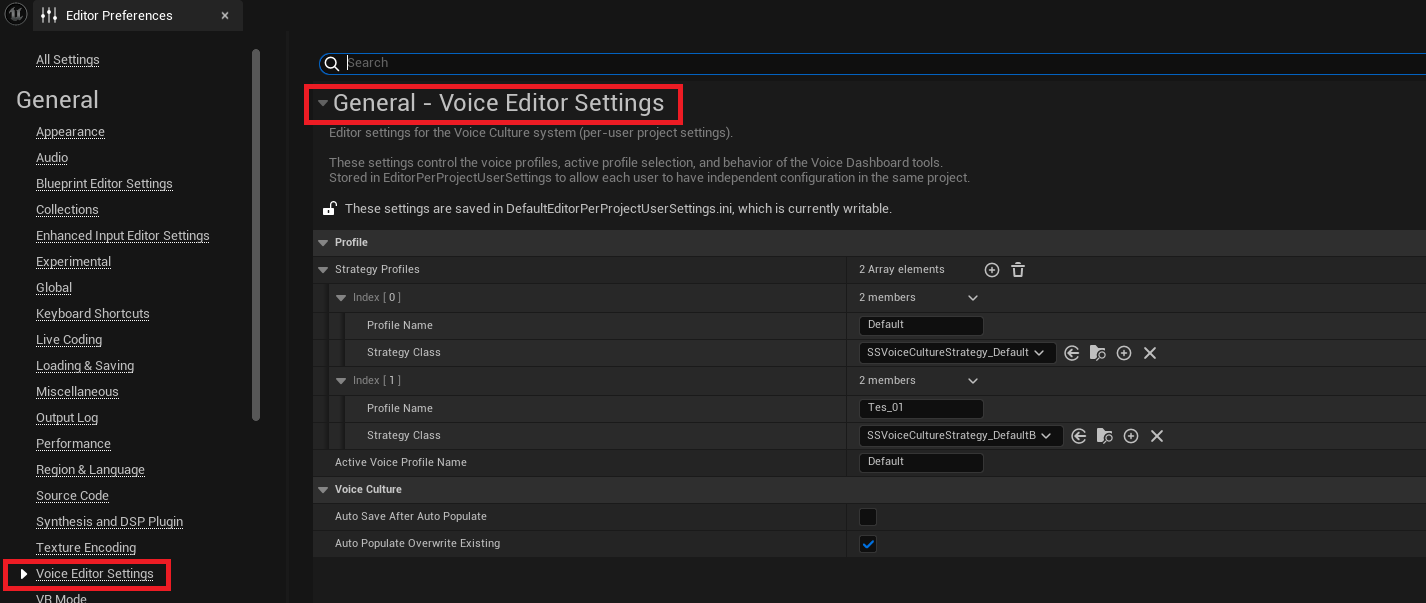Open SSVoiceCultureStrategy_DefaultB class dropdown
The width and height of the screenshot is (1426, 603).
pos(961,436)
